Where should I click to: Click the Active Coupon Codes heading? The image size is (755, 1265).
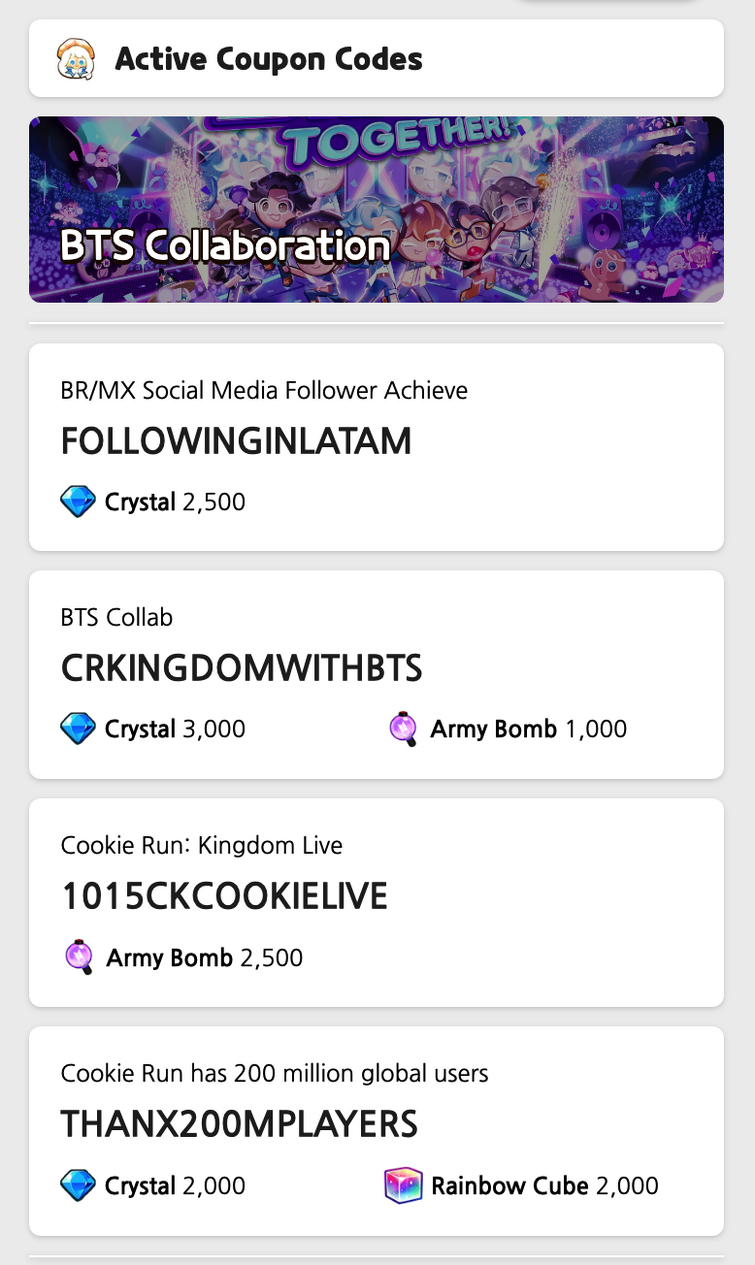tap(268, 60)
